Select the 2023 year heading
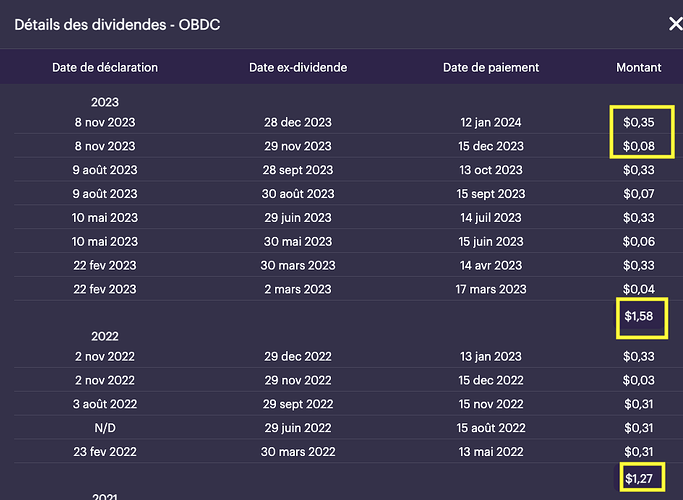This screenshot has width=683, height=500. click(x=105, y=102)
